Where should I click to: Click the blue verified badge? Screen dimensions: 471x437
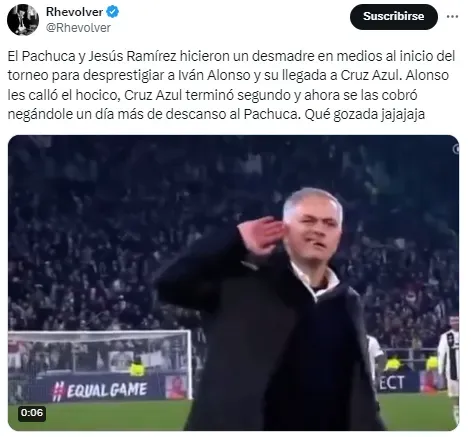coord(112,12)
